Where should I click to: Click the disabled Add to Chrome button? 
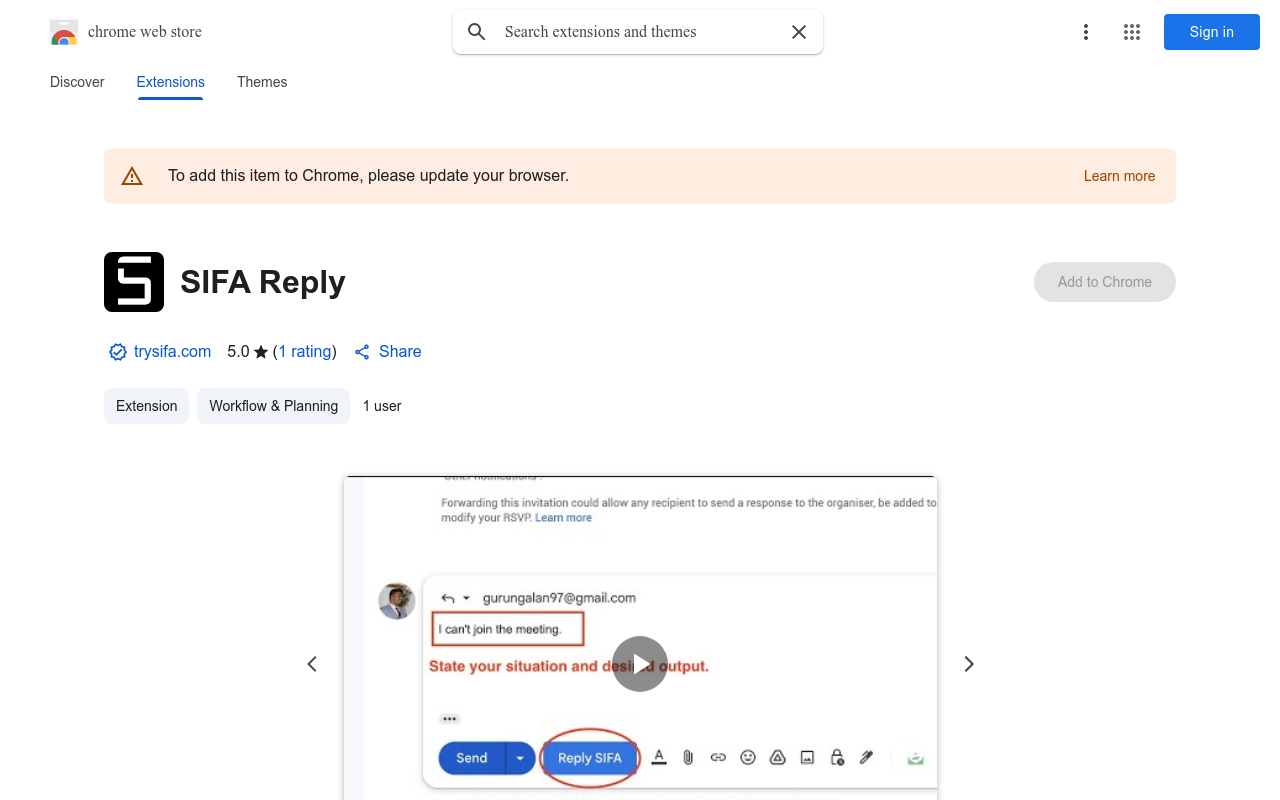[x=1105, y=282]
